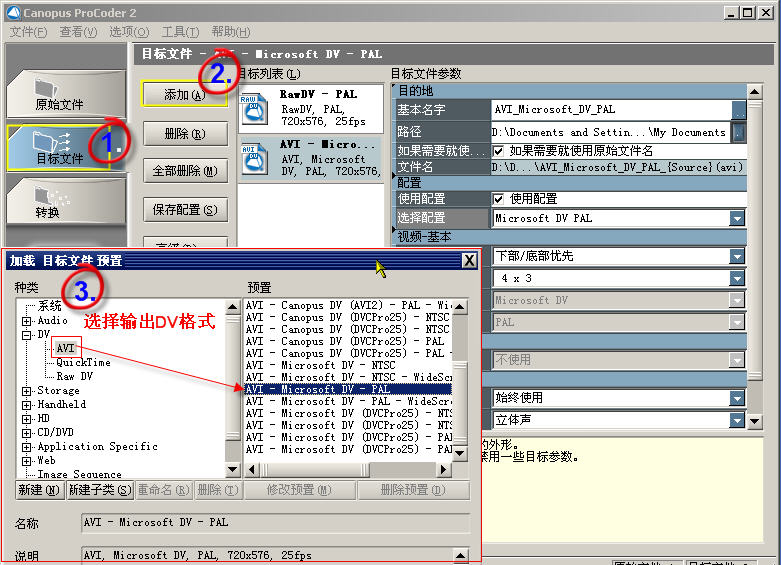Viewport: 781px width, 565px height.
Task: Open the 立体声 stereo dropdown
Action: point(737,420)
